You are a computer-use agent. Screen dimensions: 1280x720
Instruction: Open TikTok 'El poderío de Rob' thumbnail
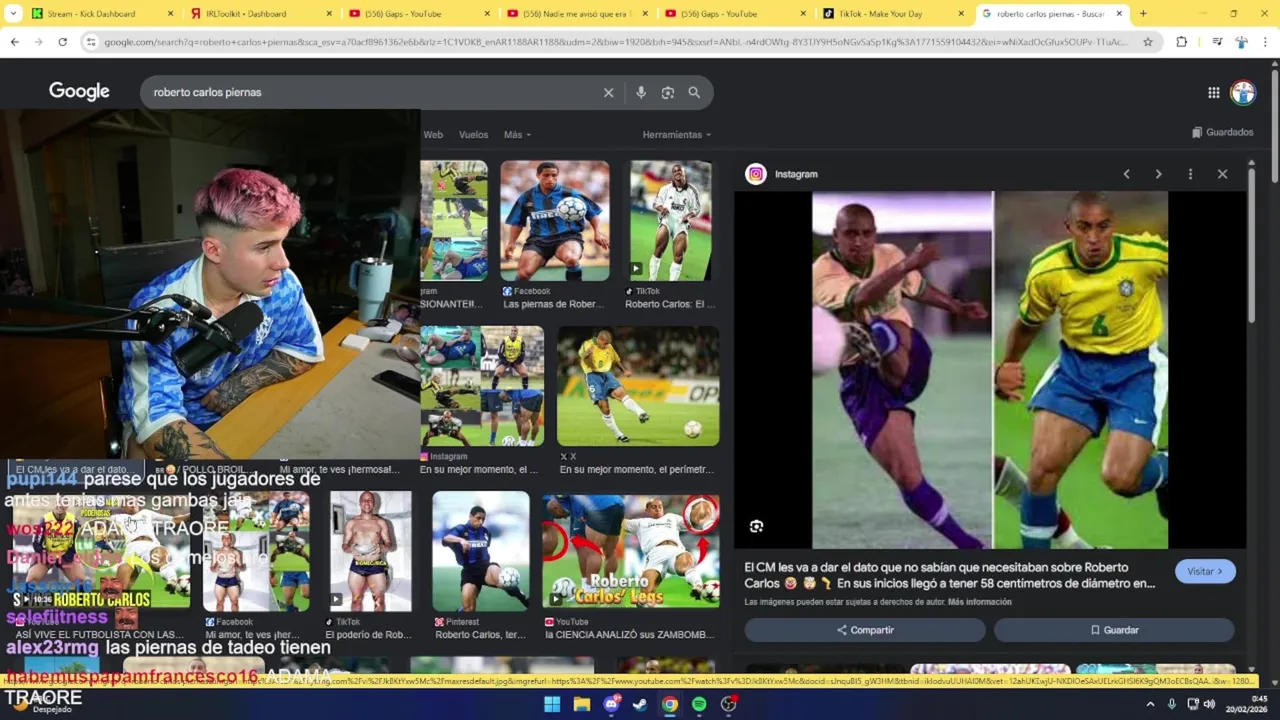click(371, 551)
